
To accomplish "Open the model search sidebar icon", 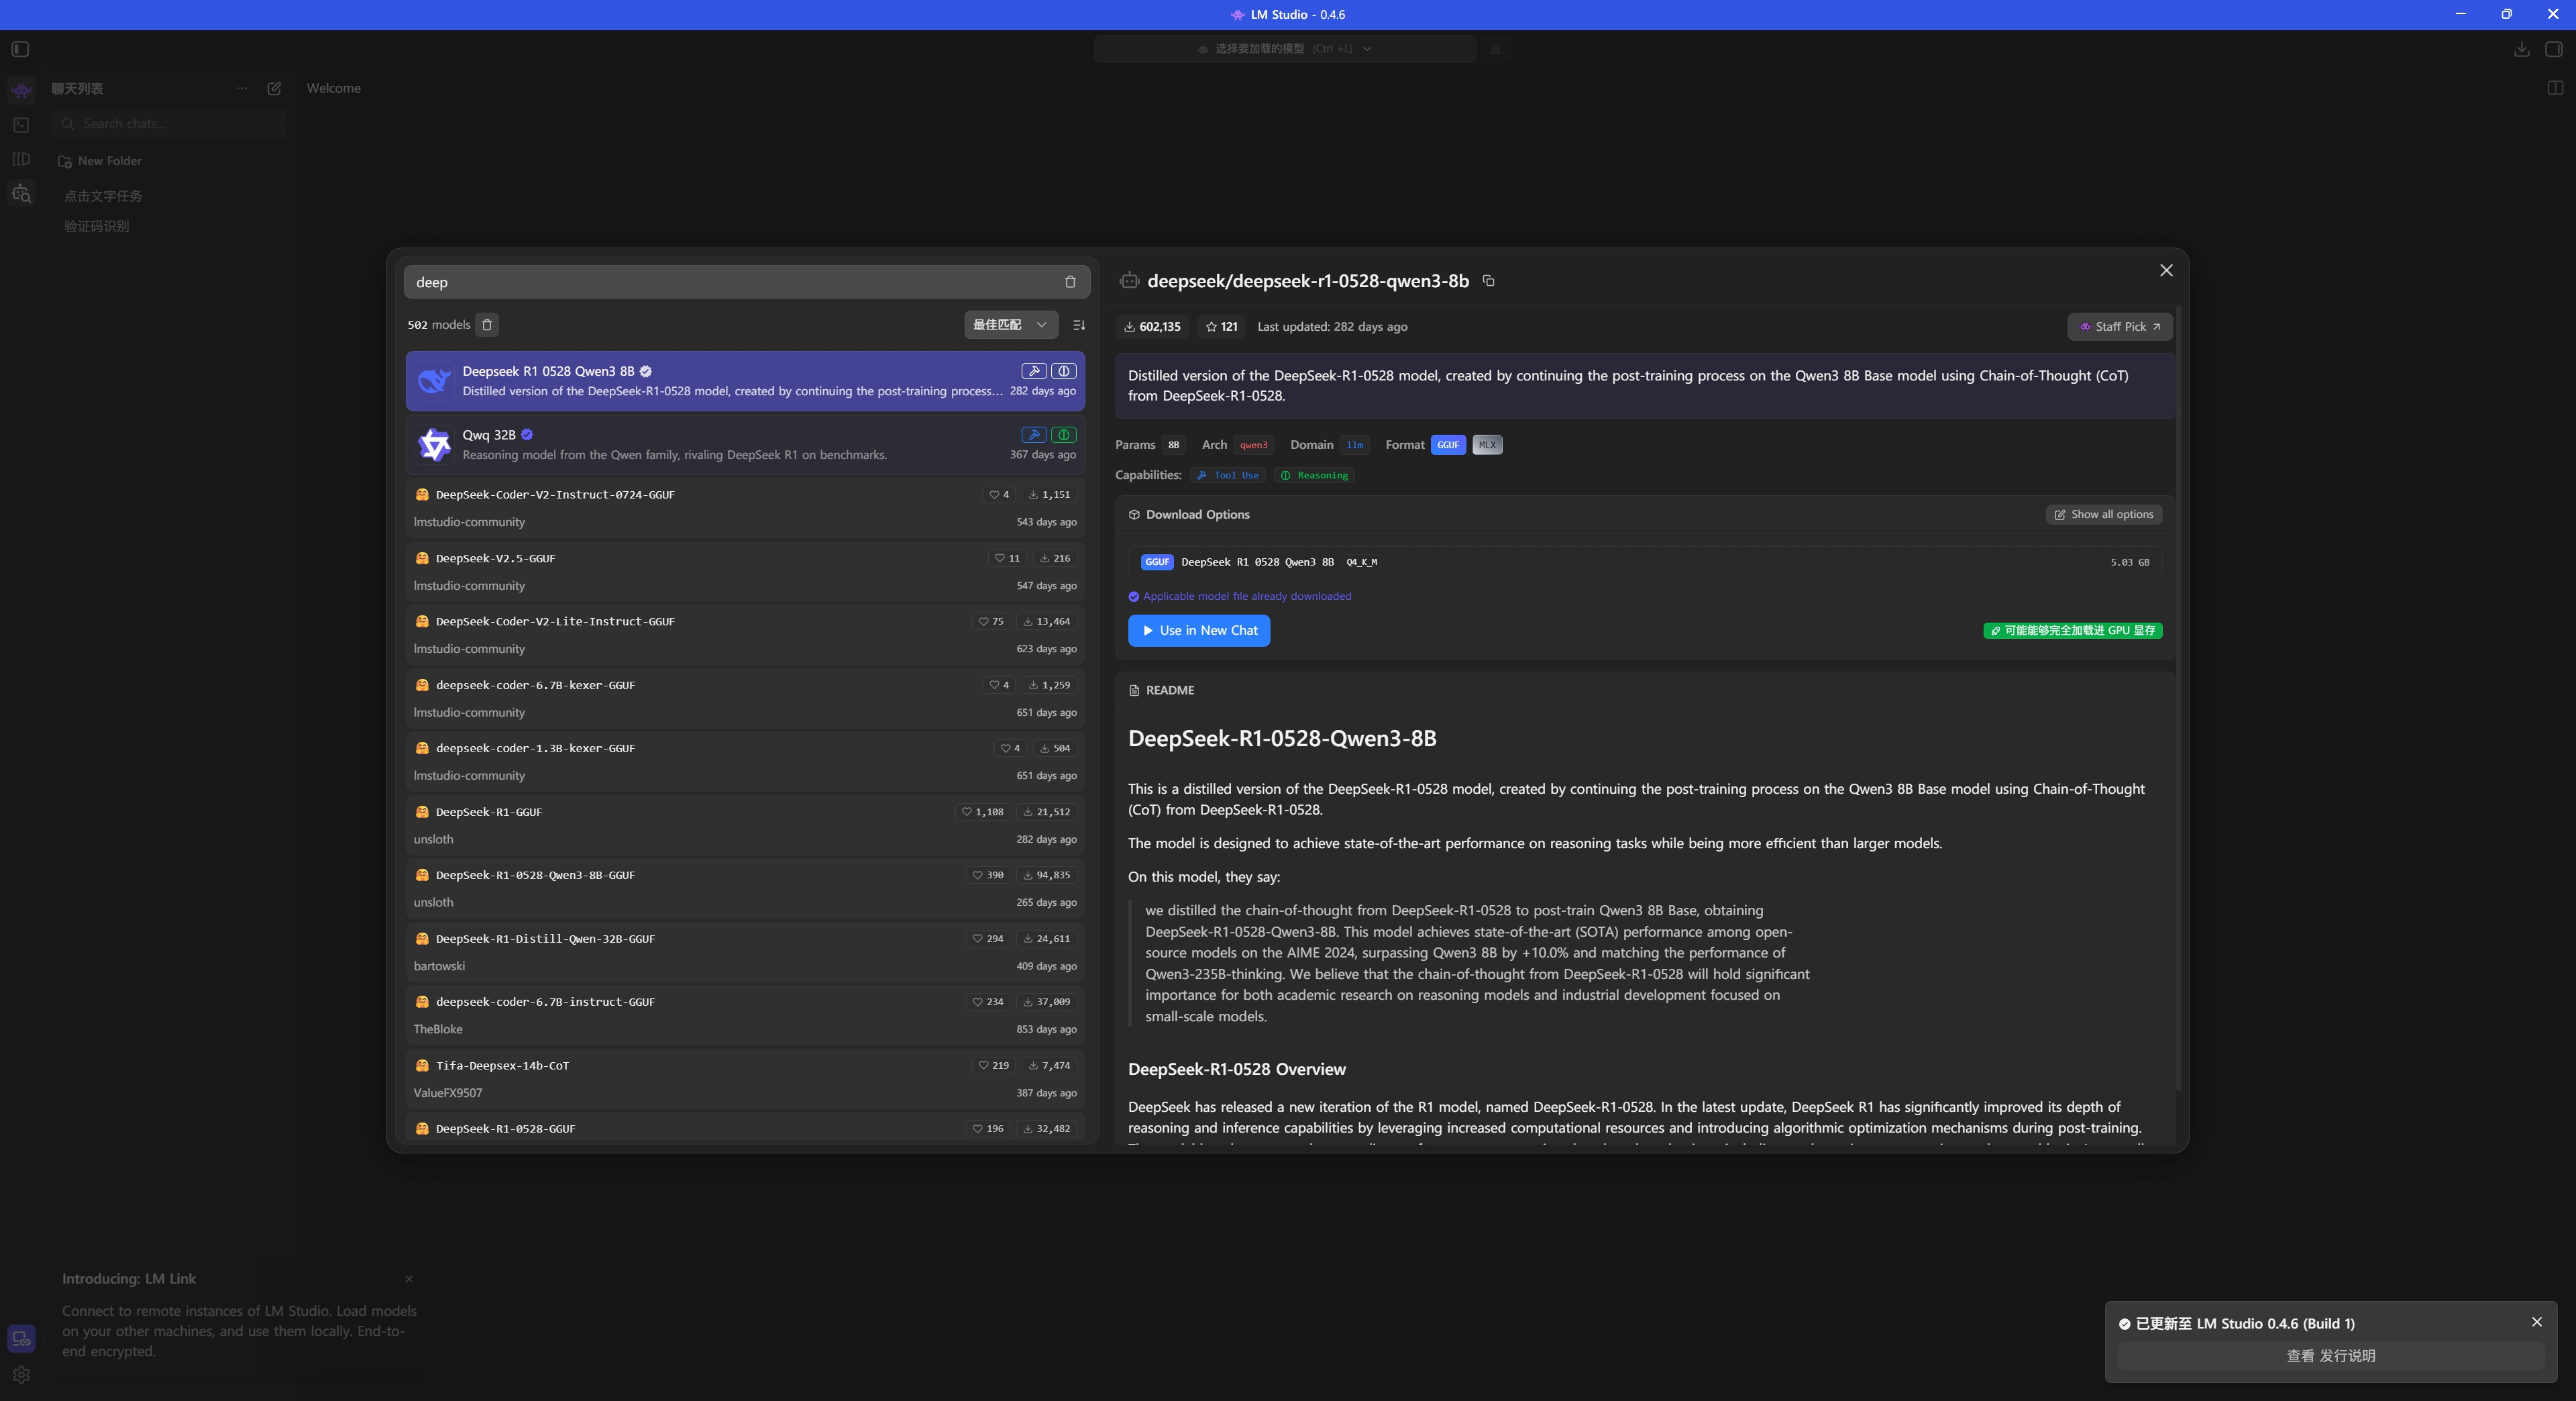I will 21,194.
